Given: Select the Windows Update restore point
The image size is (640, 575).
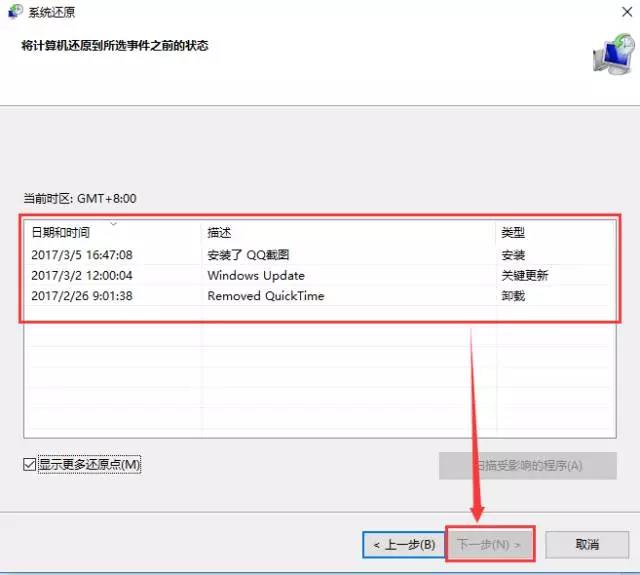Looking at the screenshot, I should (256, 275).
